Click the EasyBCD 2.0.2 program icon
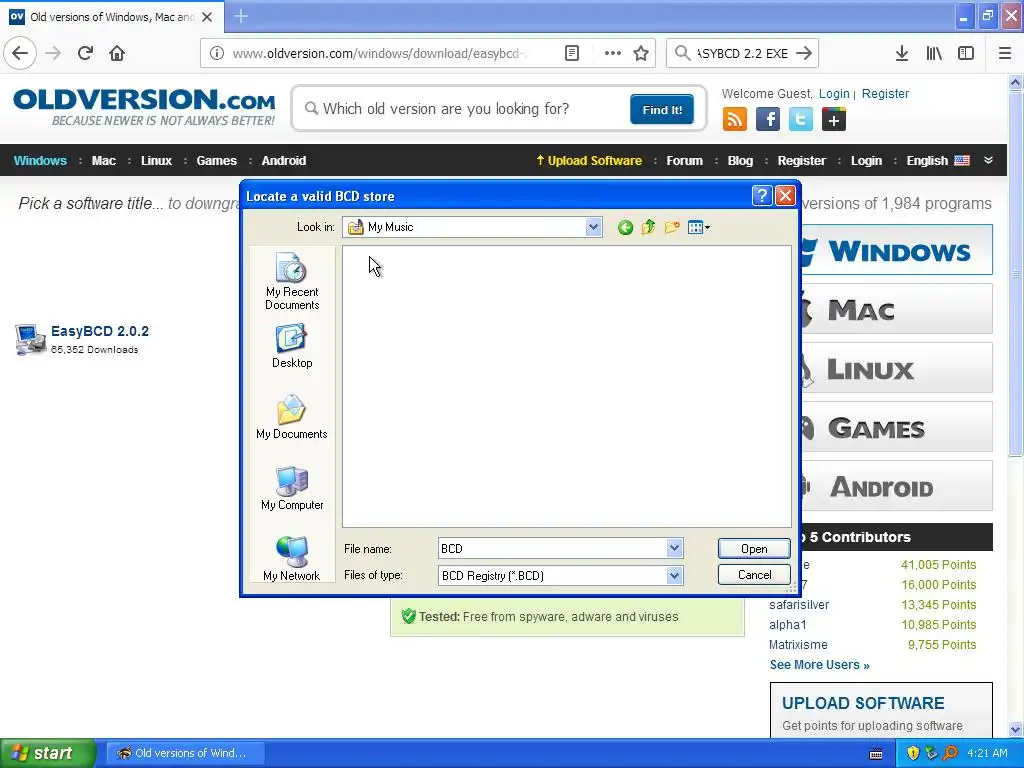Screen dimensions: 1024x768 29,340
